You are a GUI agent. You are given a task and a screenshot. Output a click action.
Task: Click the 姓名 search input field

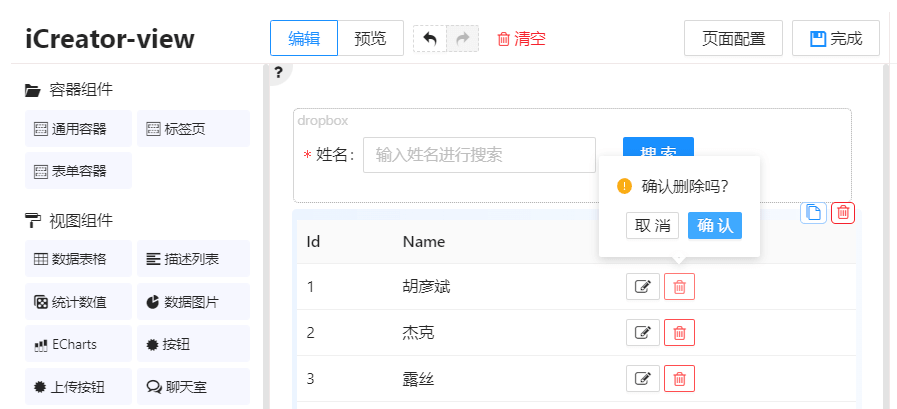[479, 155]
